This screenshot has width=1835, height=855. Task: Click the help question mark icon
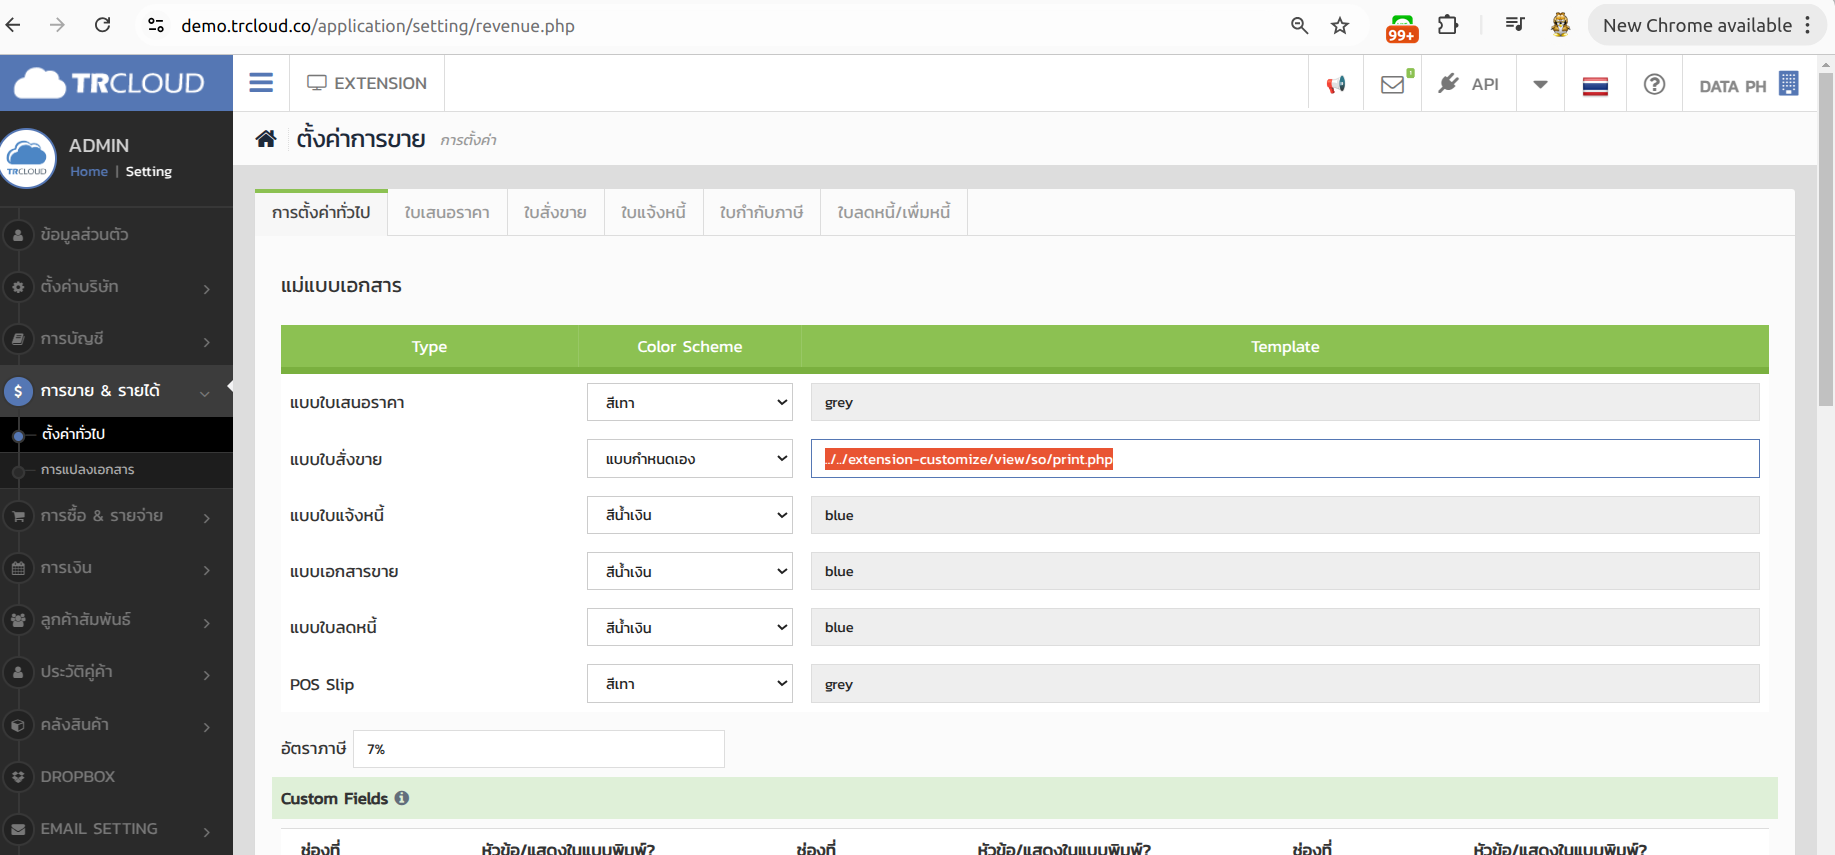point(1654,85)
